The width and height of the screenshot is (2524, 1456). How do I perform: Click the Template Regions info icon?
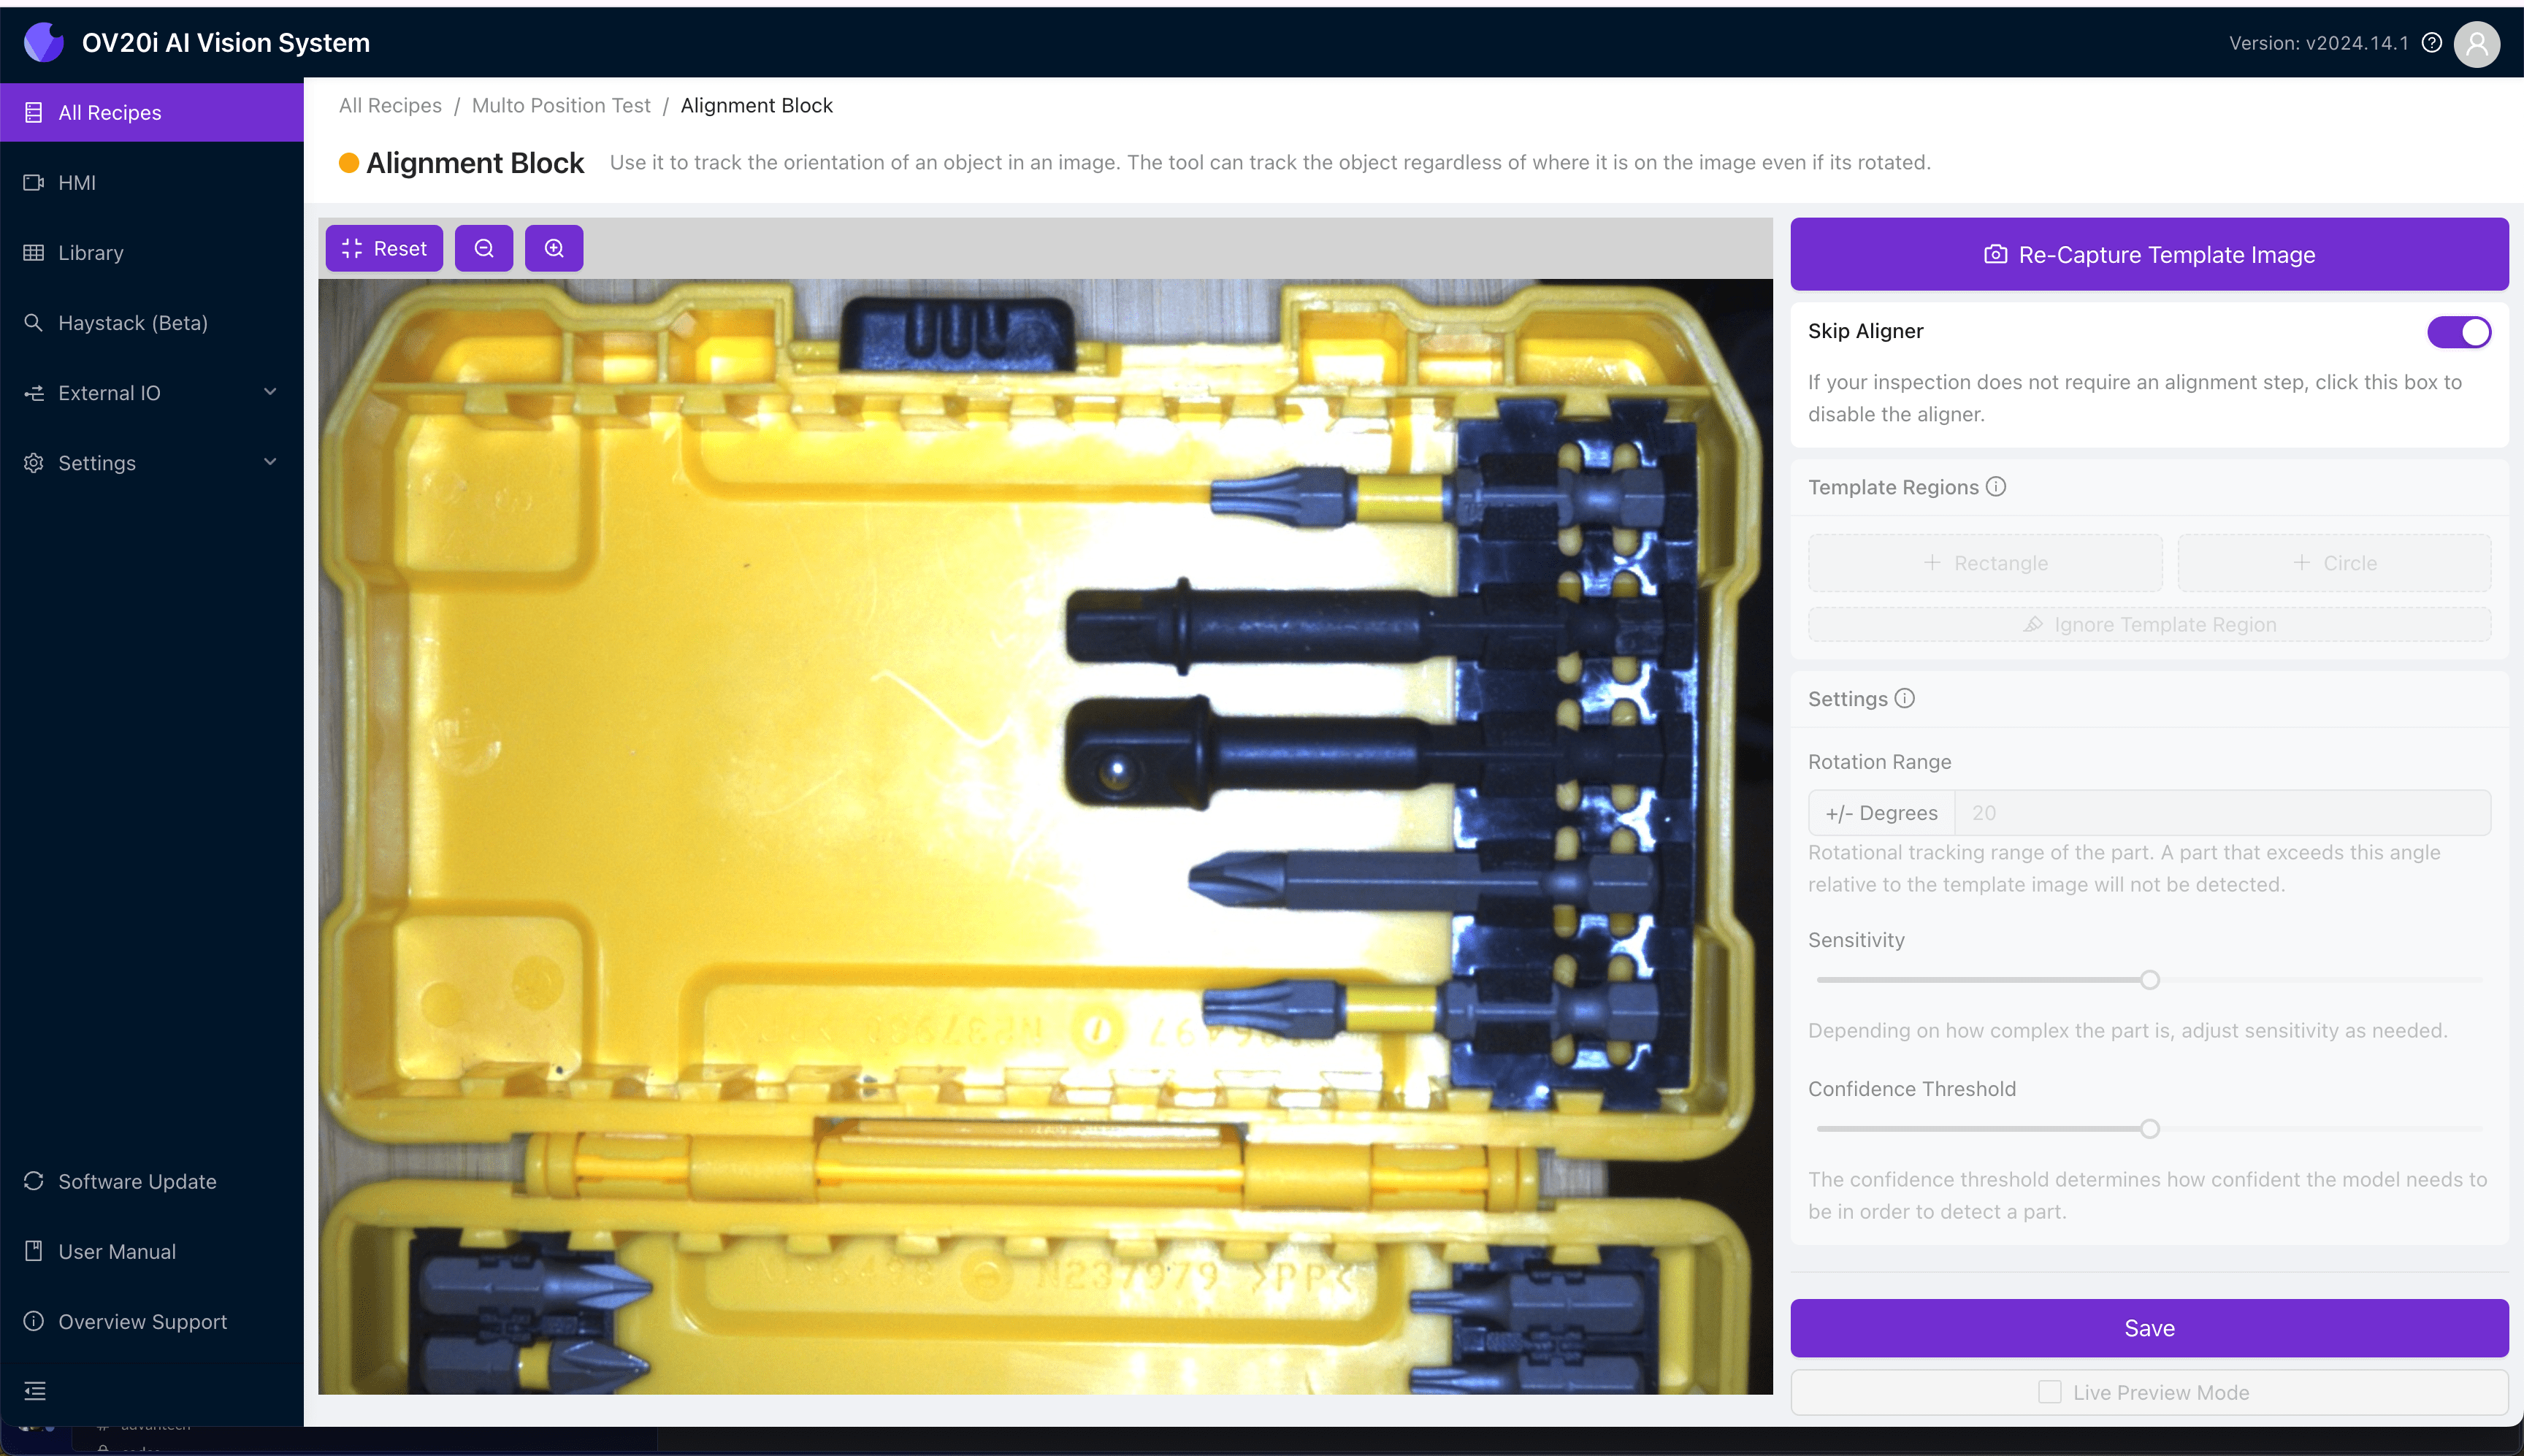[x=1996, y=487]
